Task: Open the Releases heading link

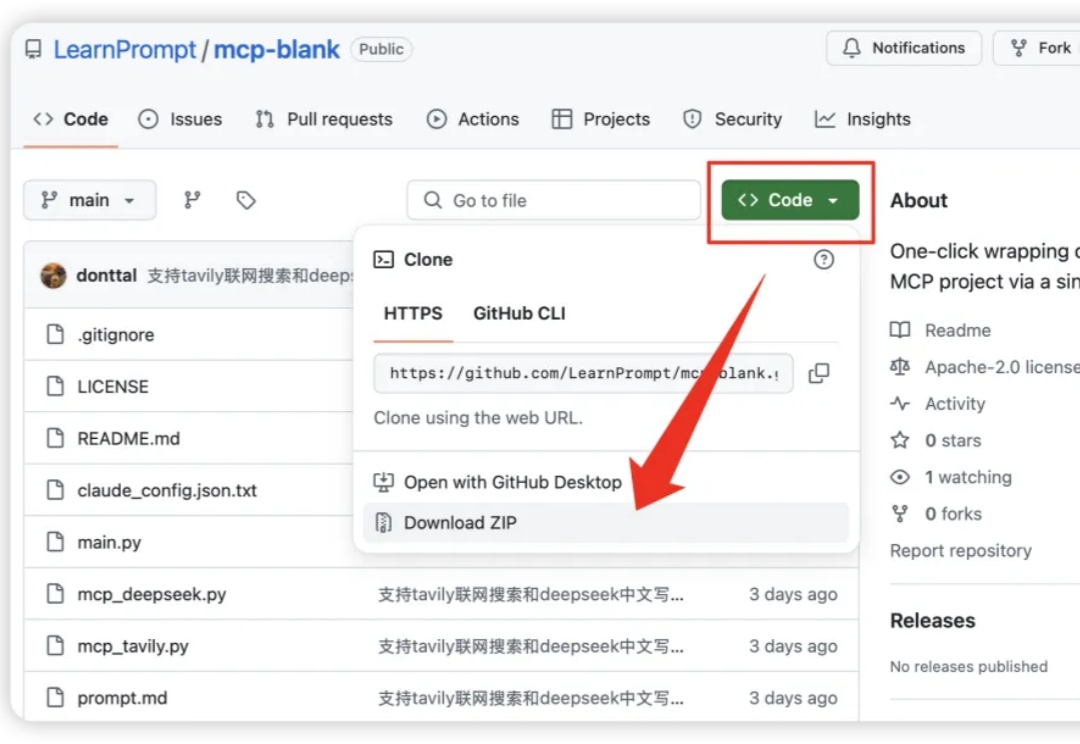Action: point(933,621)
